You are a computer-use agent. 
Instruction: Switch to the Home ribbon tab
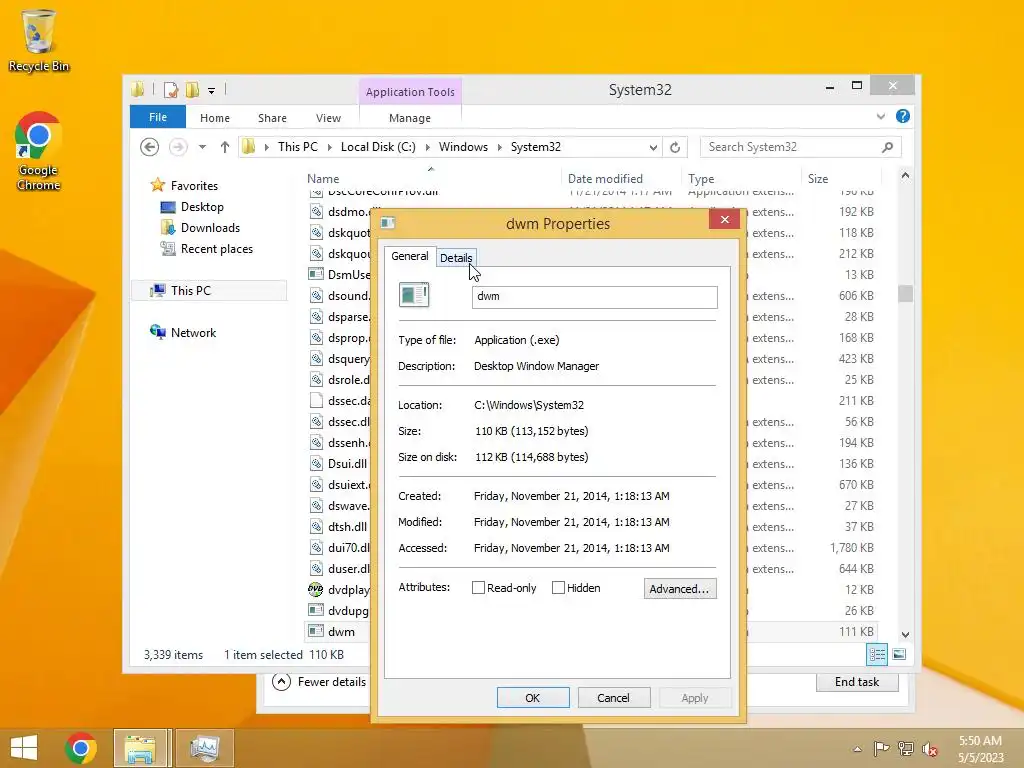pos(215,118)
